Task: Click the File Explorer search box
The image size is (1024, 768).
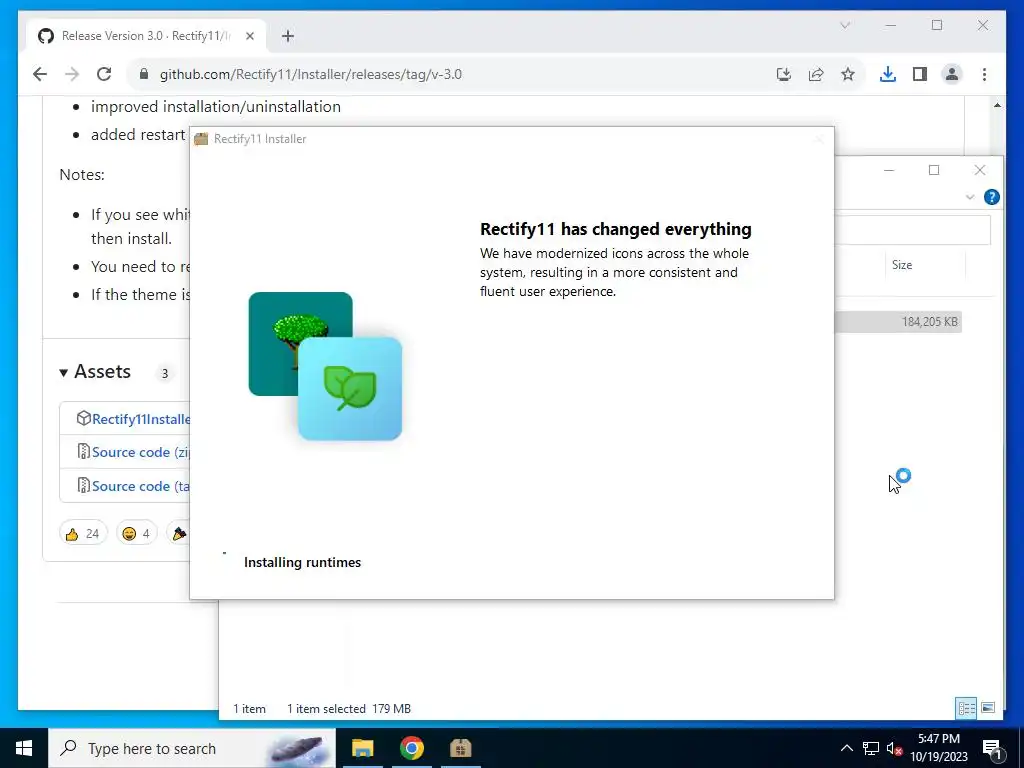Action: coord(913,231)
